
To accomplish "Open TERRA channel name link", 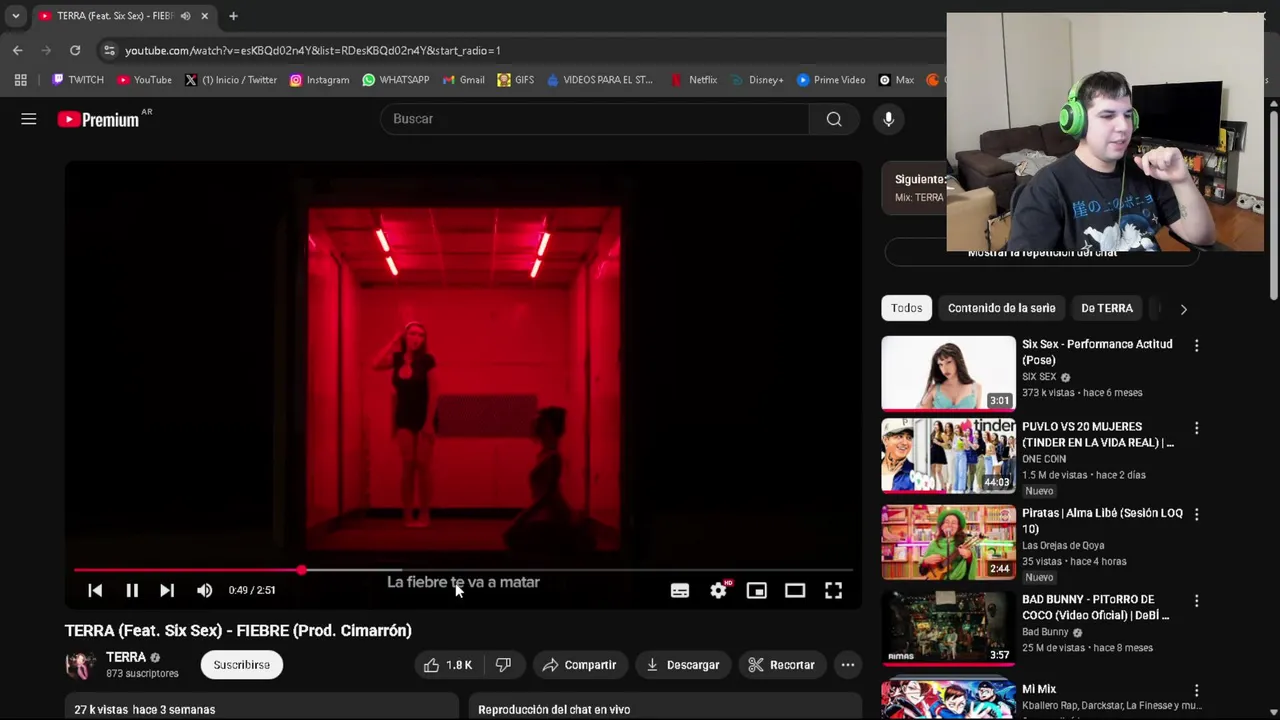I will (126, 657).
